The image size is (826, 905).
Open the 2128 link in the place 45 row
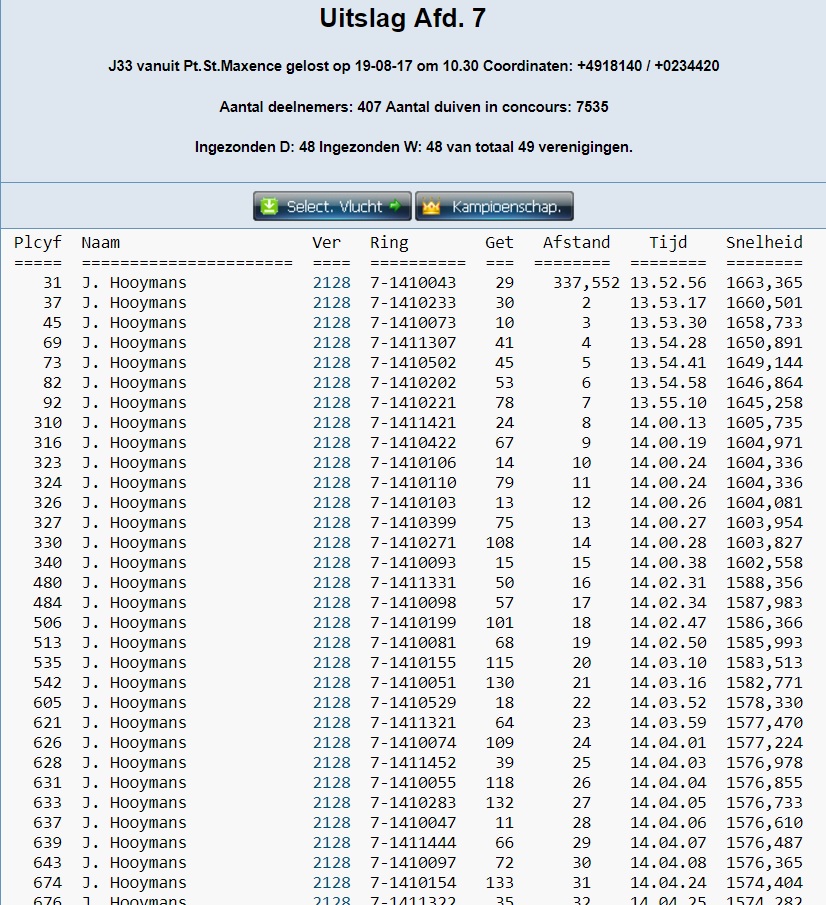332,323
